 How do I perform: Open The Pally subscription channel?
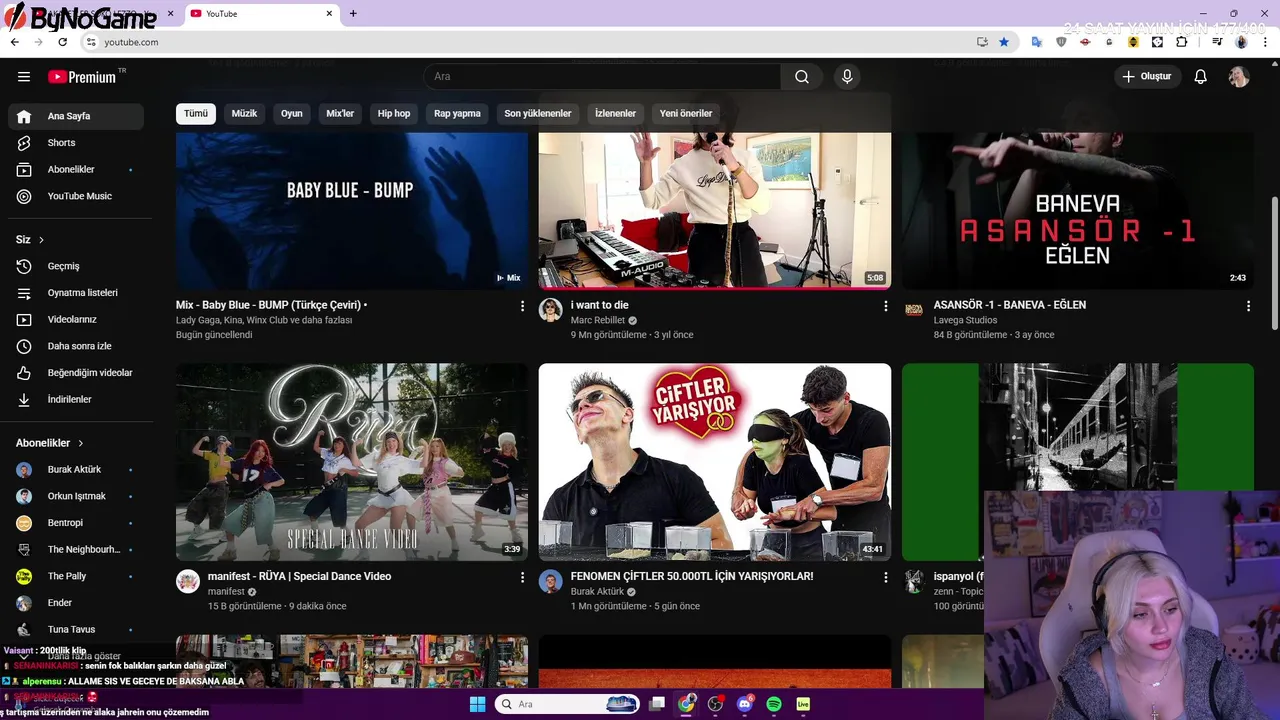(76, 576)
